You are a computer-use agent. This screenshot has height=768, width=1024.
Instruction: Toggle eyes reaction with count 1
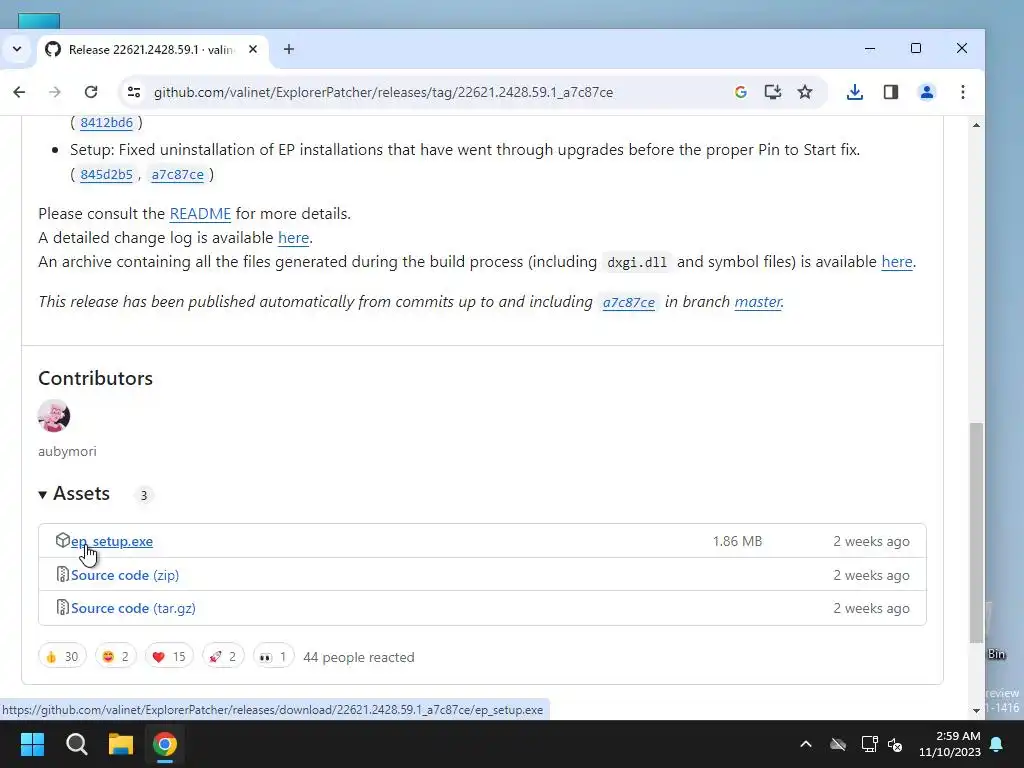click(x=274, y=657)
